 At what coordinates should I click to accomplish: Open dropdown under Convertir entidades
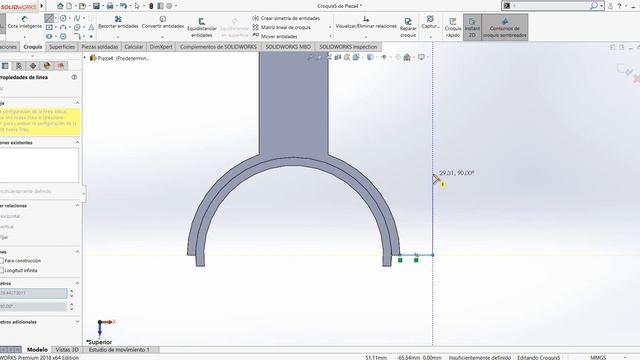(x=162, y=37)
